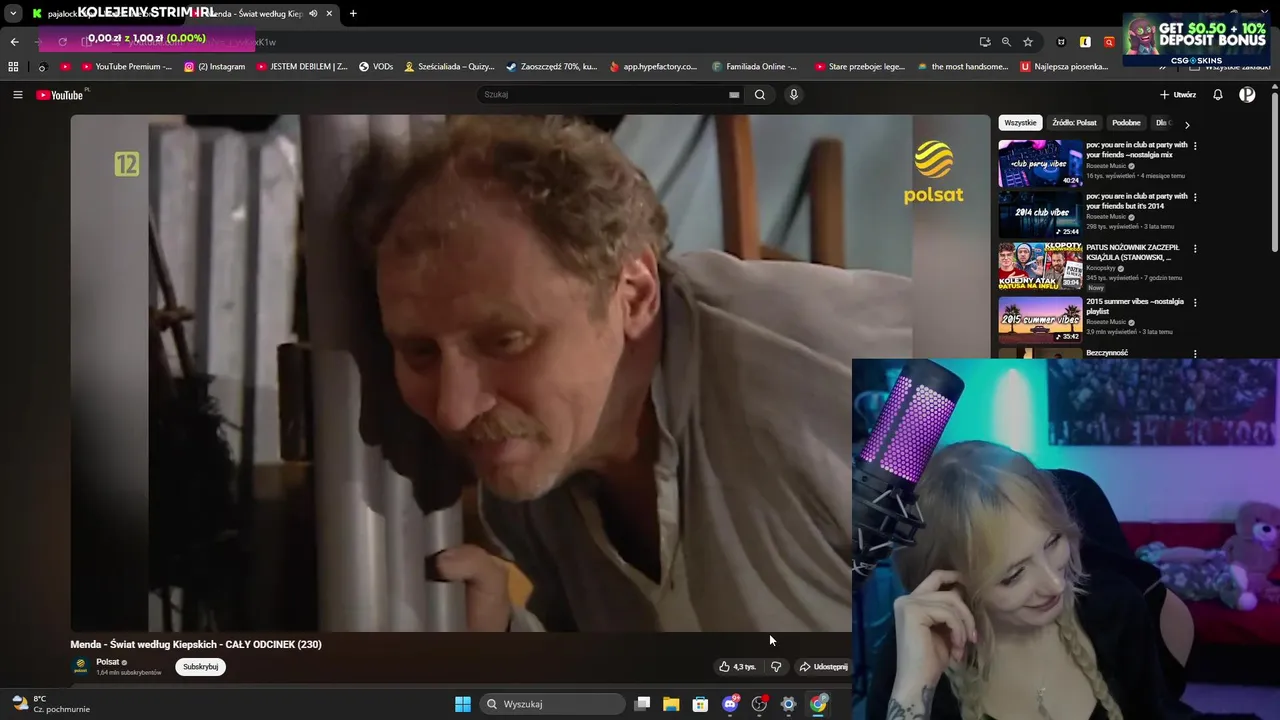Select the Podobne filter chip

(x=1126, y=123)
